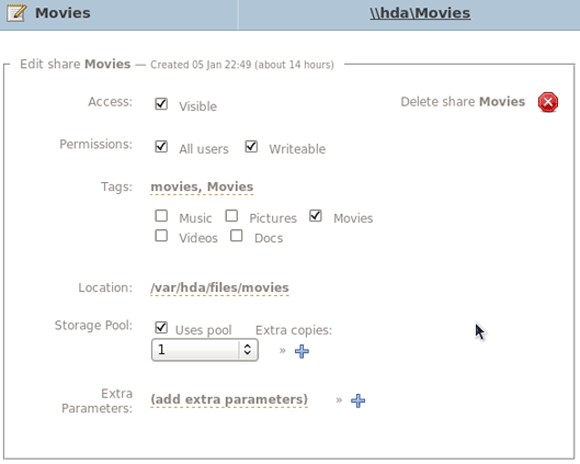Click the 'Extra copies:' label
The width and height of the screenshot is (580, 464).
point(294,330)
